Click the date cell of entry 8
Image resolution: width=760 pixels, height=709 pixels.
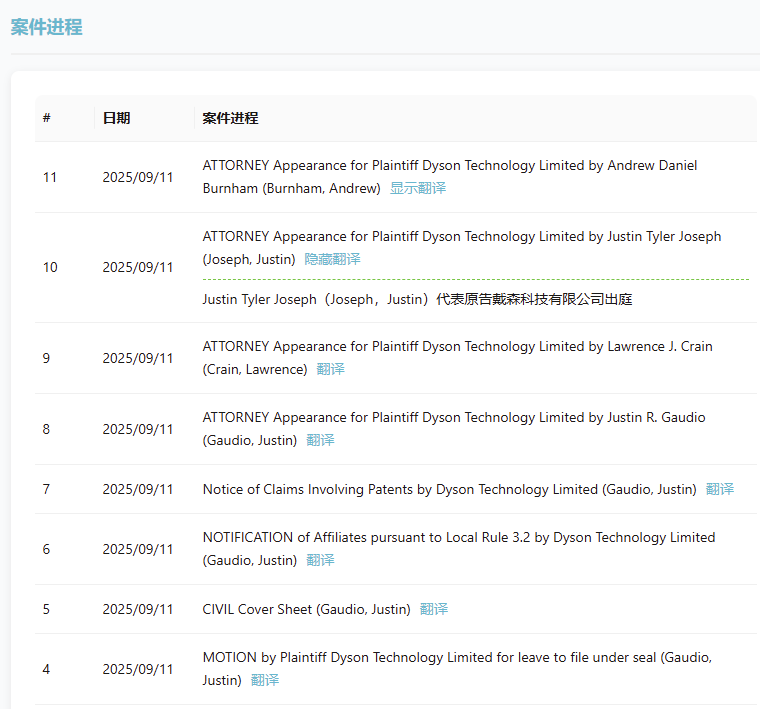coord(137,429)
